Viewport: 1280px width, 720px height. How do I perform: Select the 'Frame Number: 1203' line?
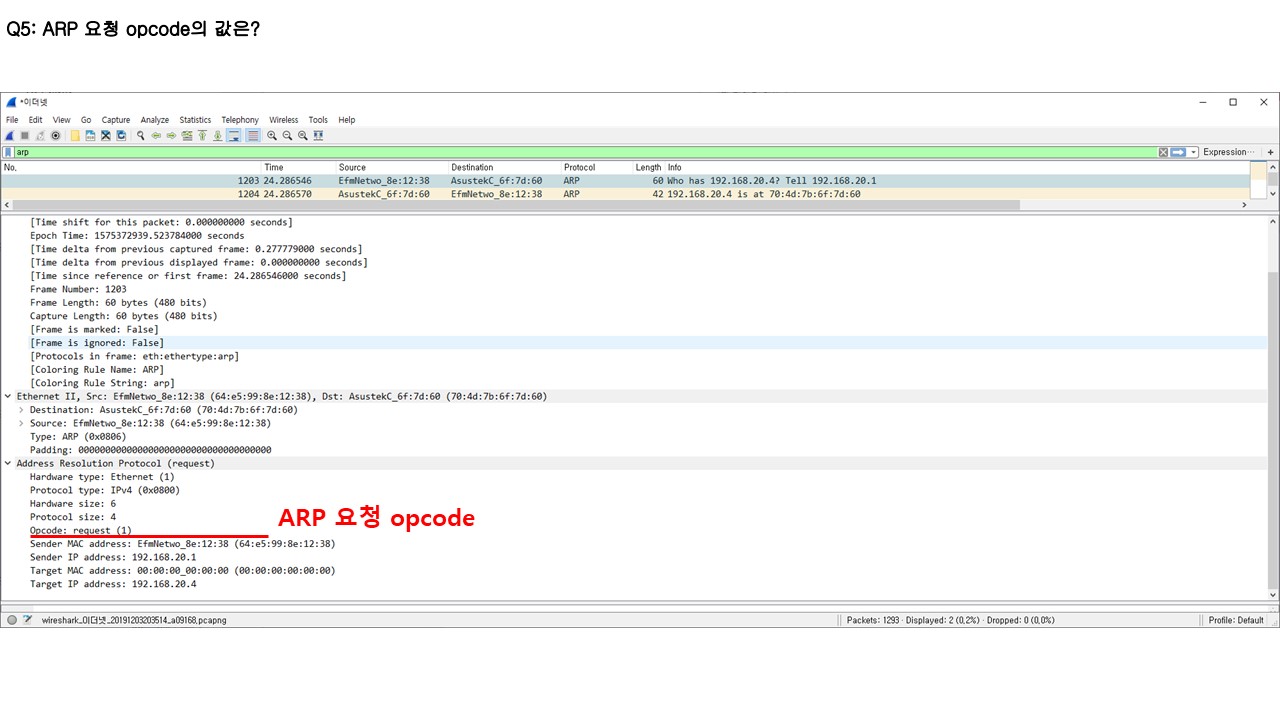pyautogui.click(x=78, y=289)
